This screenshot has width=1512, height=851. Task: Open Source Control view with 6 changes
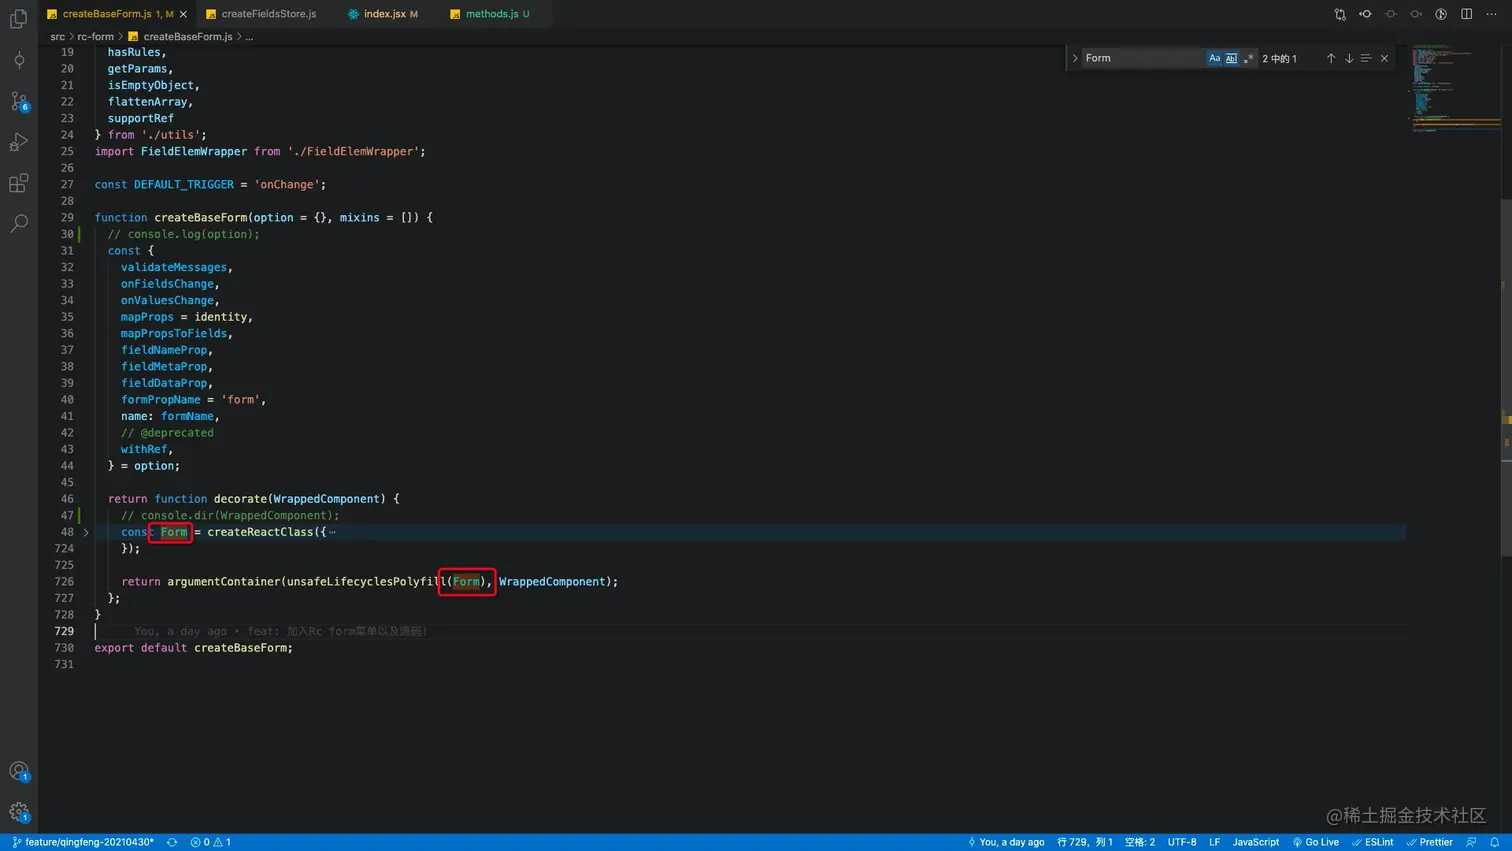point(18,101)
